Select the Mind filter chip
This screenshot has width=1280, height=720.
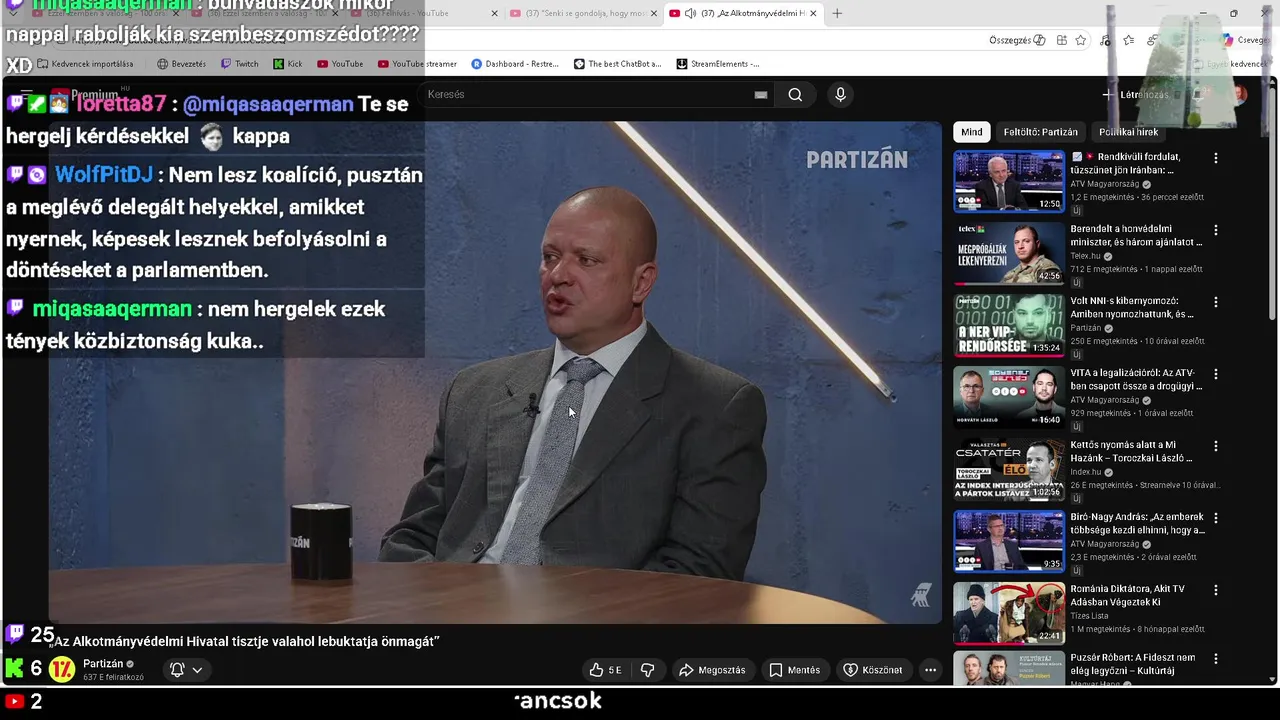[972, 132]
